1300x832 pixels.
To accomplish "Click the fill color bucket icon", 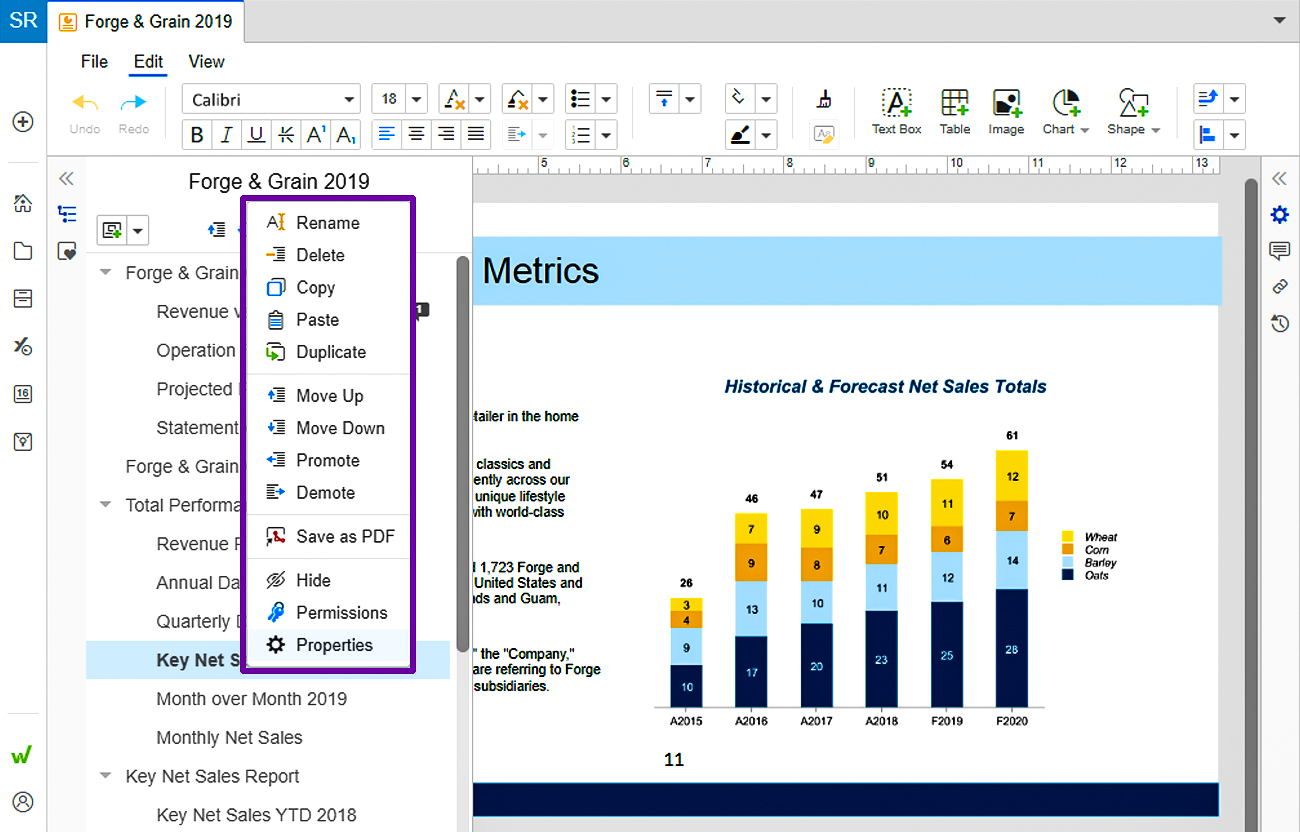I will point(740,99).
